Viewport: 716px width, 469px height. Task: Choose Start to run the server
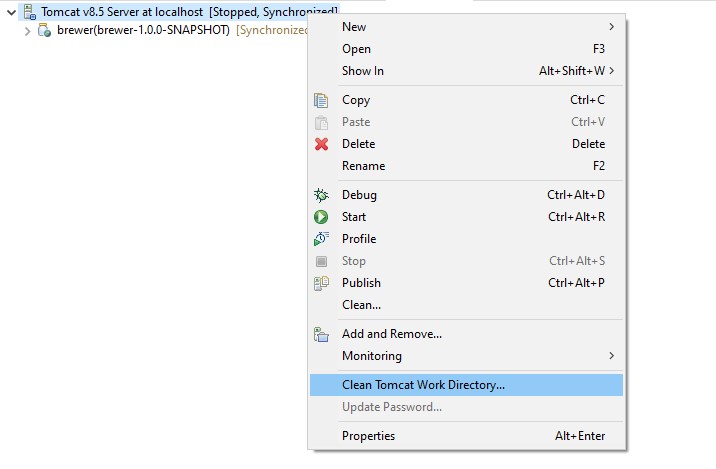pos(466,217)
